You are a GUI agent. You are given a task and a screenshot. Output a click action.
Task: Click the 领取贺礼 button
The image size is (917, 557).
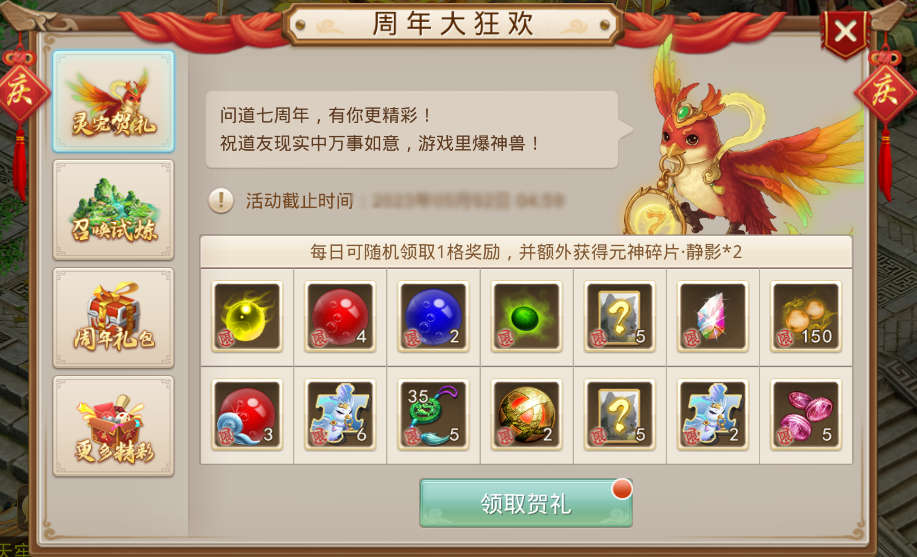(x=526, y=503)
